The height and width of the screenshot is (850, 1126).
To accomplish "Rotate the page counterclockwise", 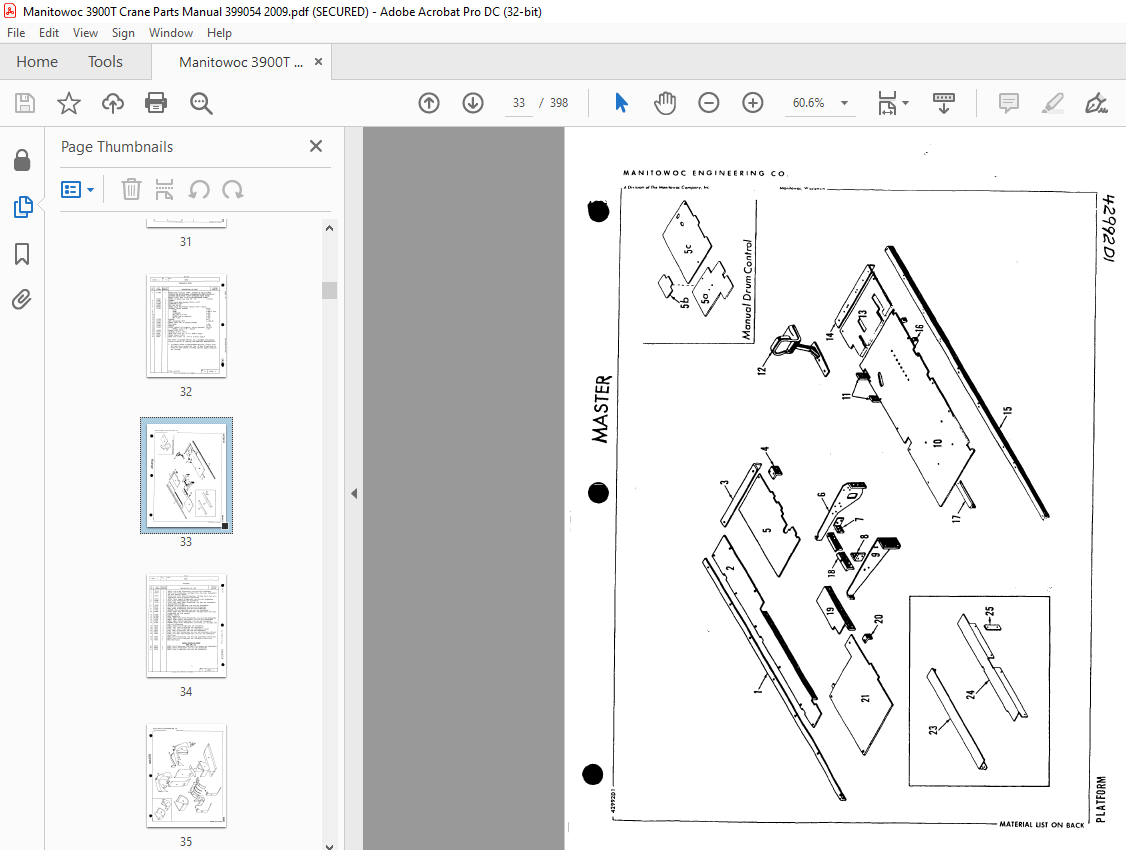I will click(x=199, y=190).
